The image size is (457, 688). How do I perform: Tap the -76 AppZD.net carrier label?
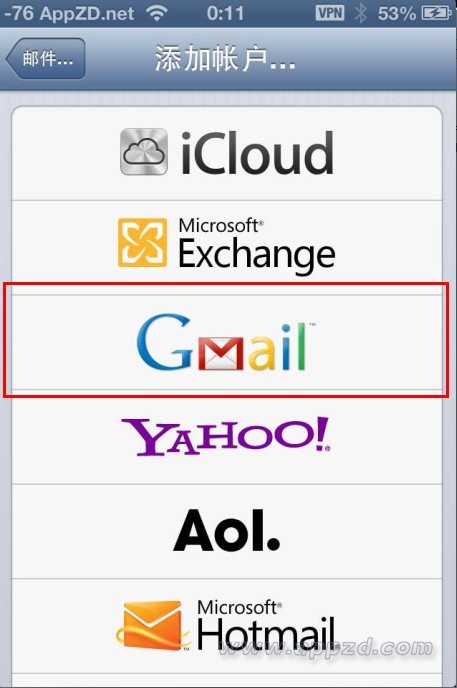pos(69,13)
